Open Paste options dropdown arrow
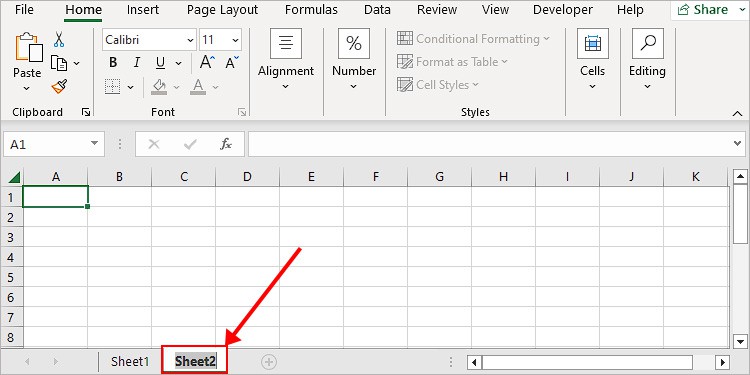750x375 pixels. click(27, 88)
